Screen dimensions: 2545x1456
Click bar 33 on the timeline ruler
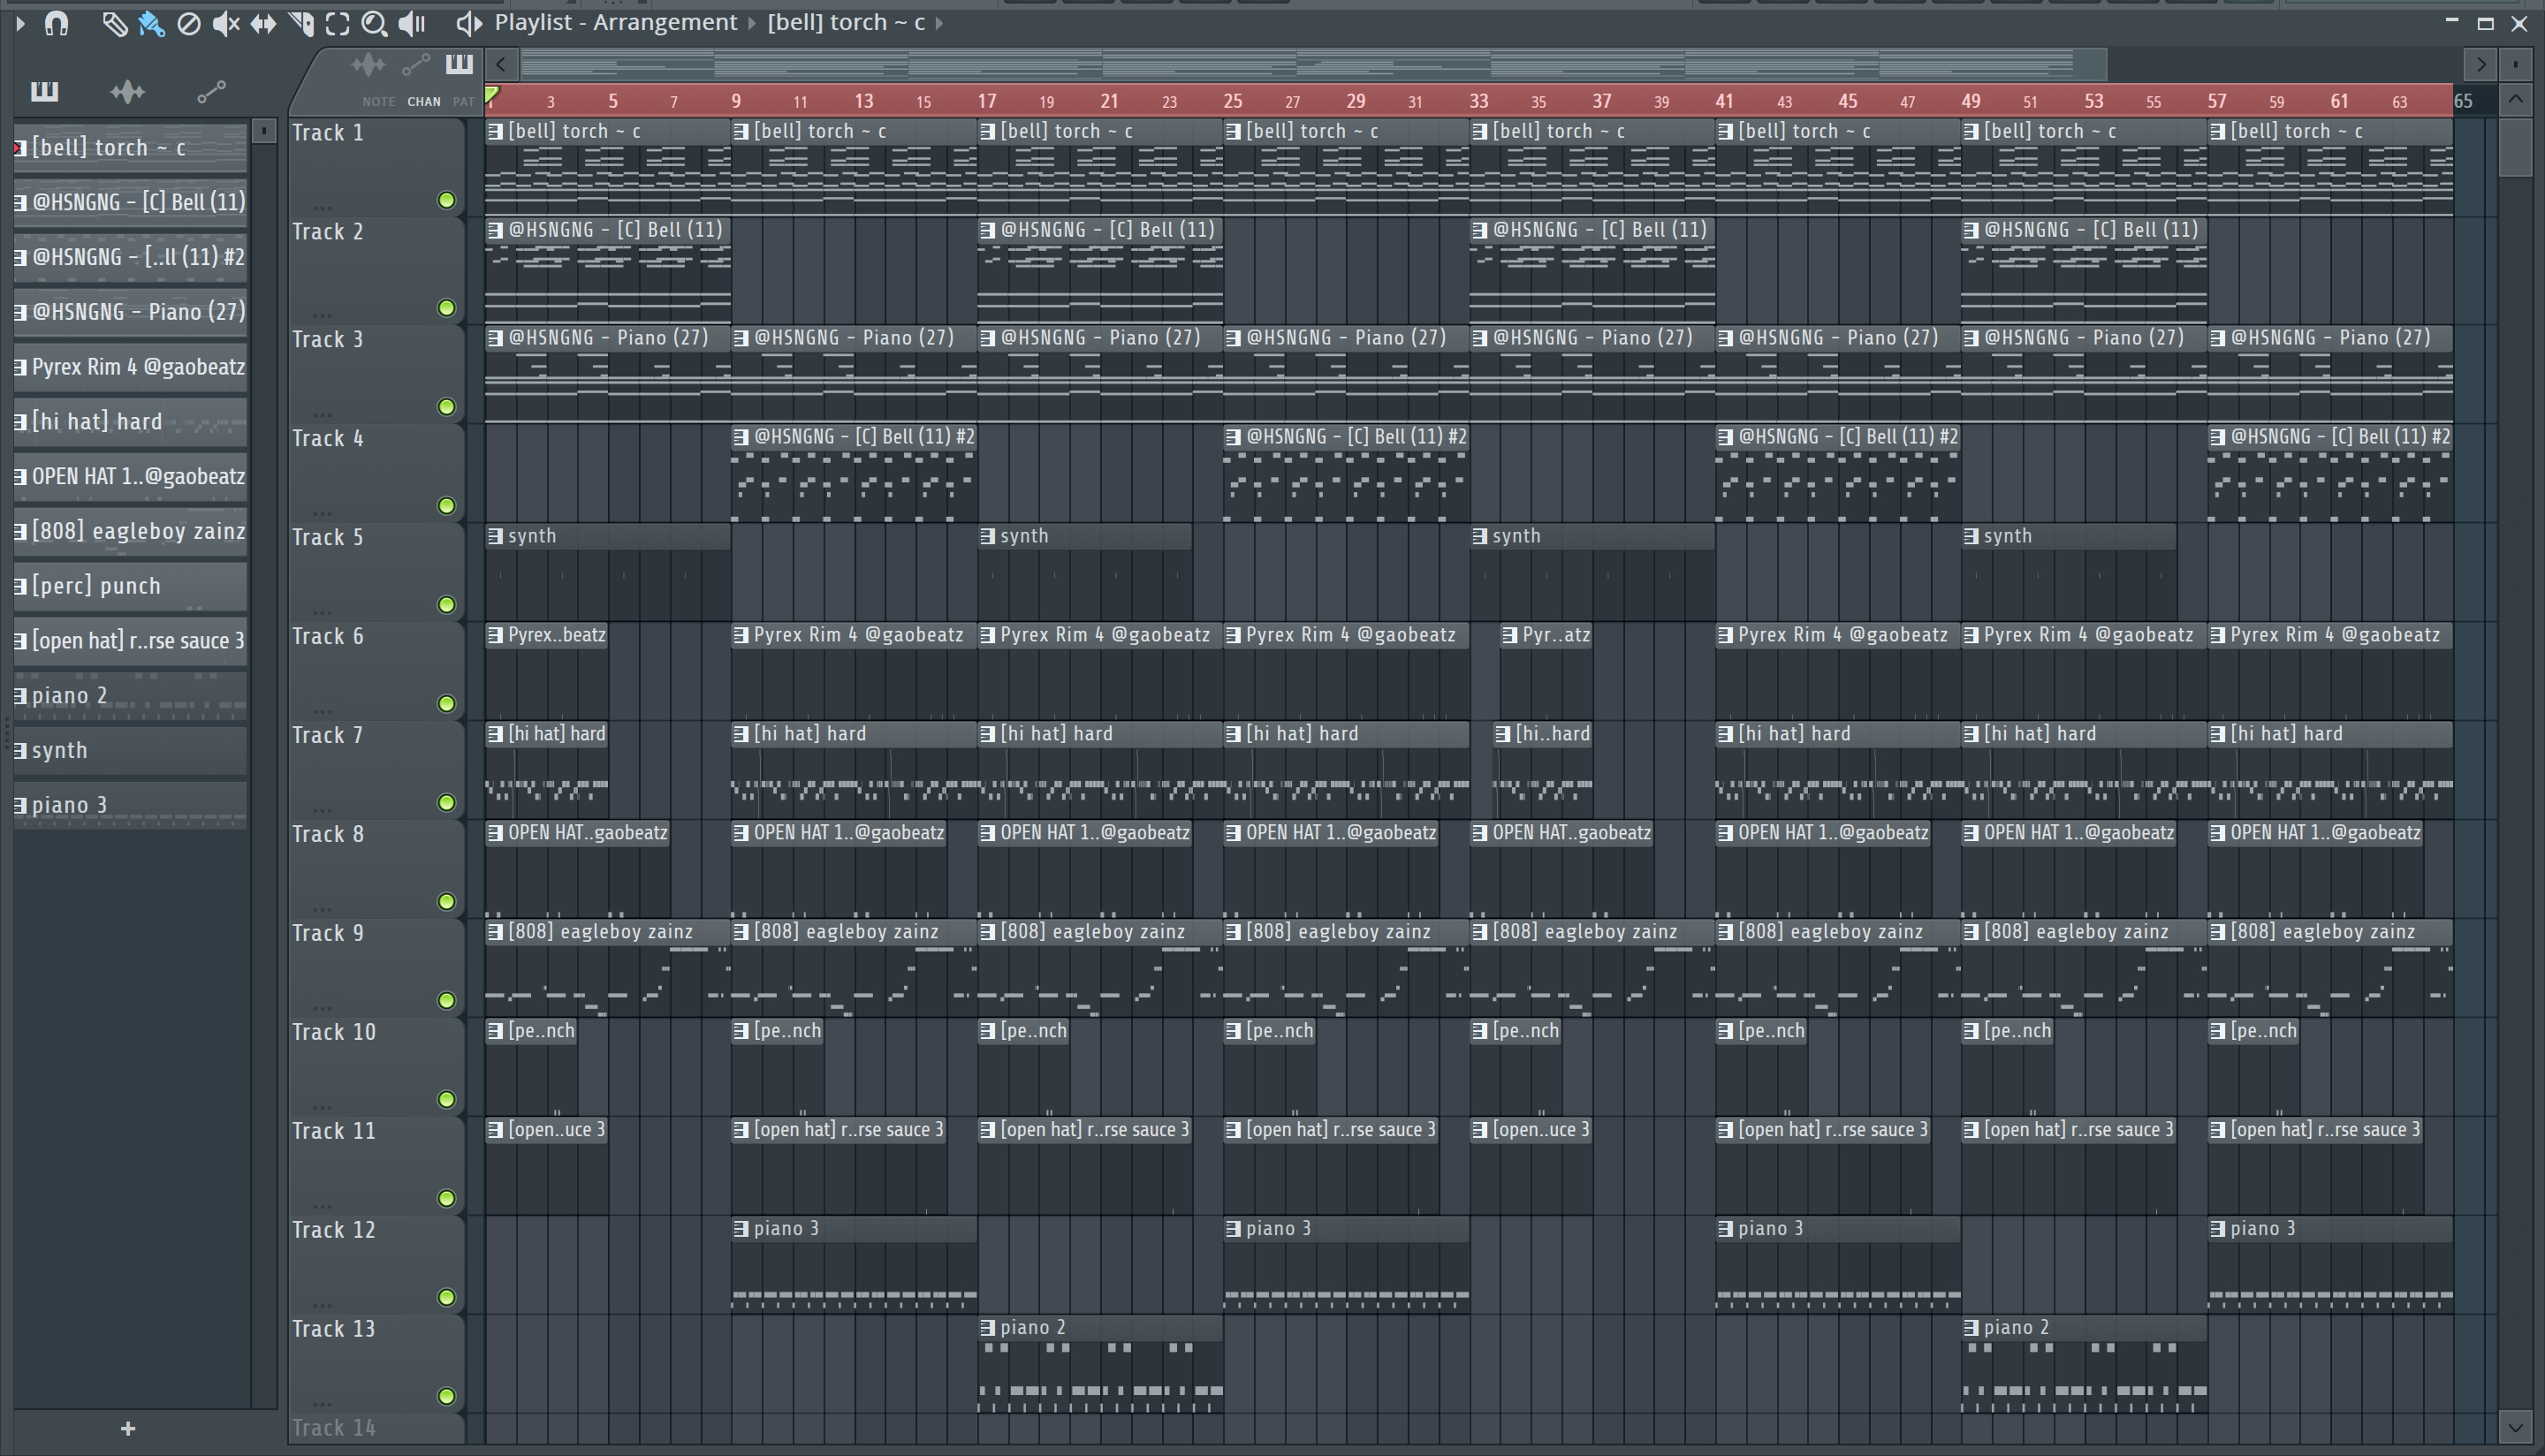click(x=1479, y=101)
